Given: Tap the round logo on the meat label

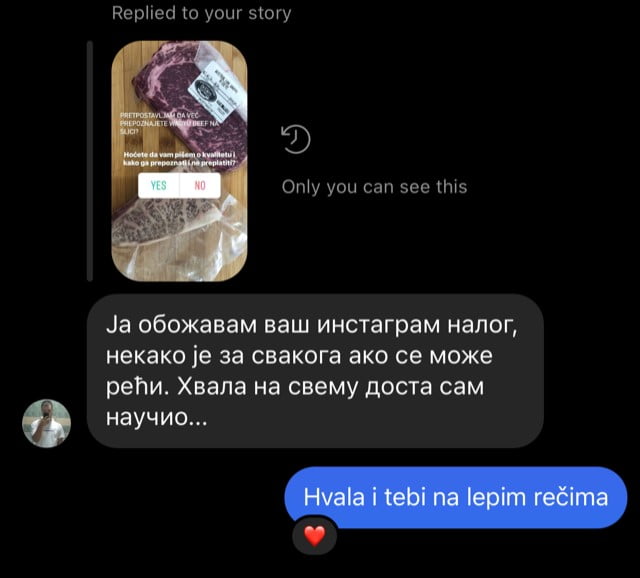Looking at the screenshot, I should [203, 90].
